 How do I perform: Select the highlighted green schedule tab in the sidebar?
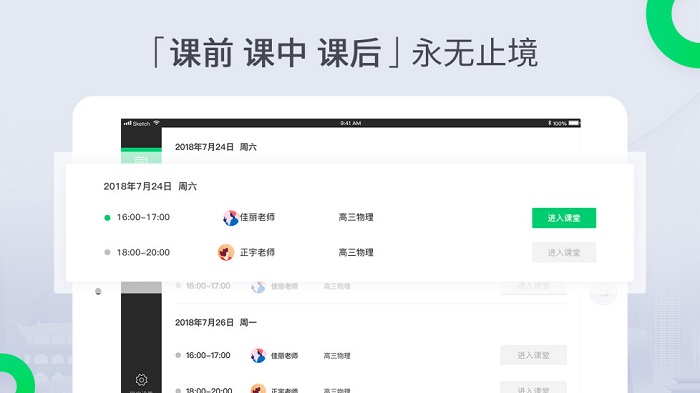click(x=141, y=156)
